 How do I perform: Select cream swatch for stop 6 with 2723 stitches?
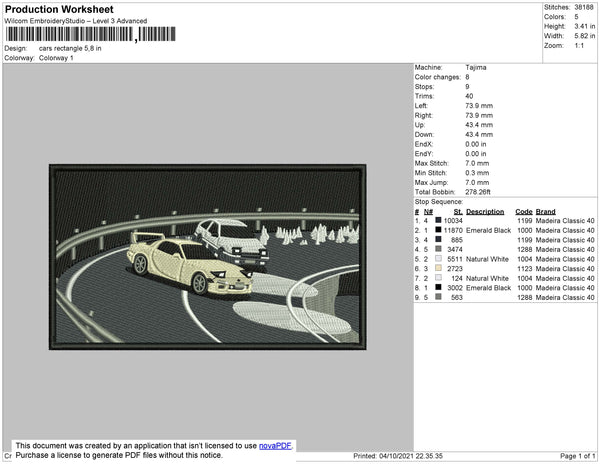(438, 268)
